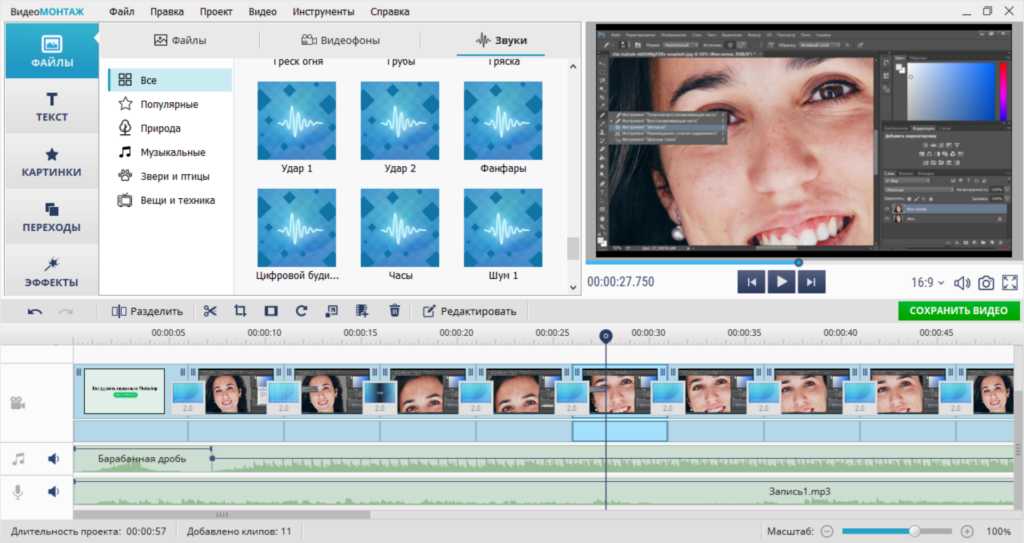
Task: Open the Правка menu
Action: 167,12
